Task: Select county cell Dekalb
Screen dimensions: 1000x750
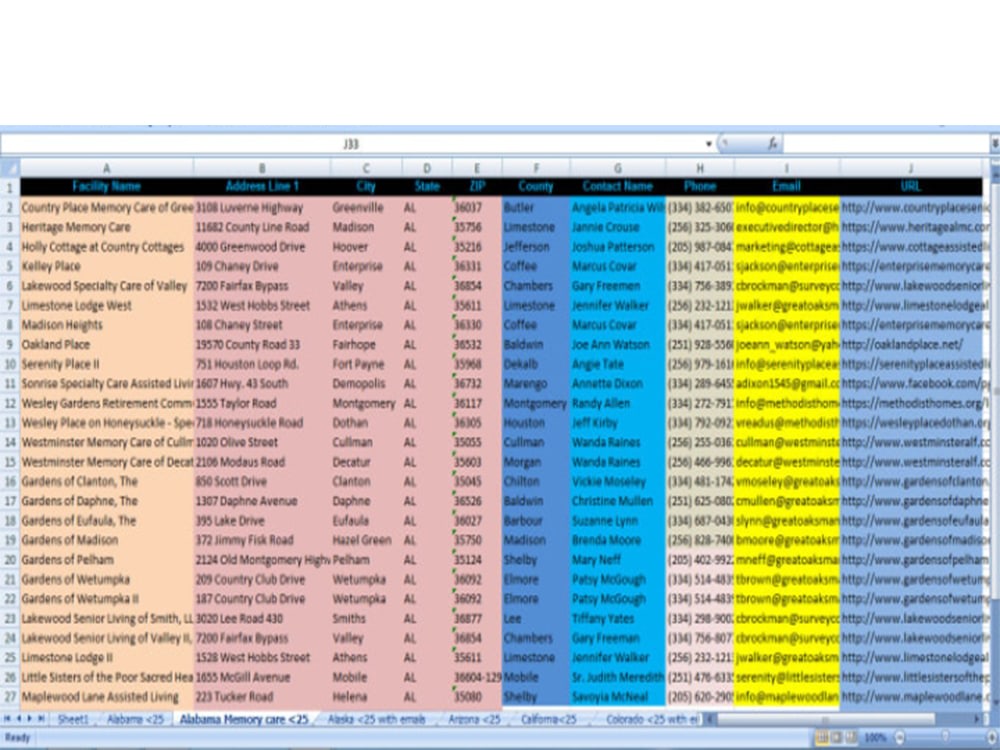Action: pyautogui.click(x=536, y=364)
